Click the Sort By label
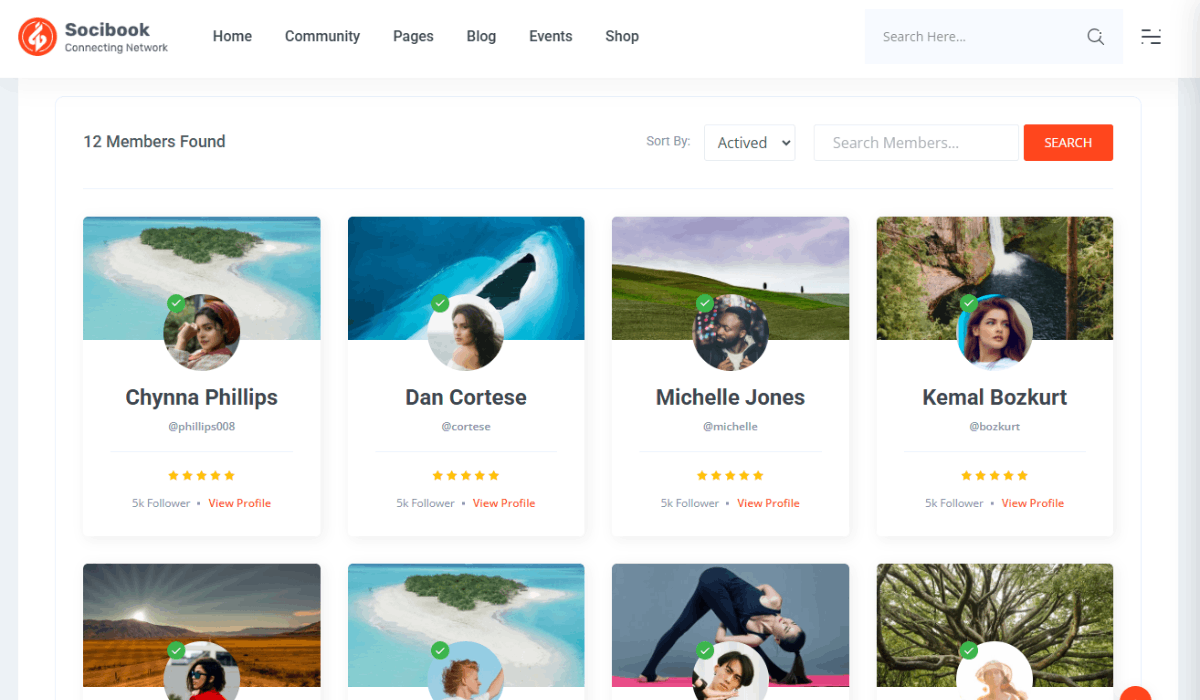This screenshot has width=1200, height=700. 668,141
